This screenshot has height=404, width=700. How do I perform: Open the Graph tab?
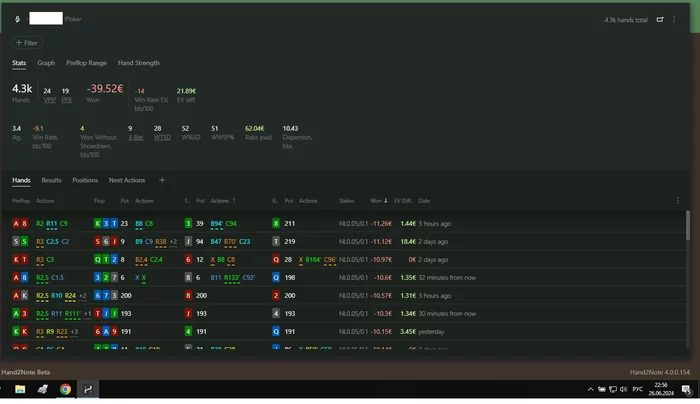(46, 63)
